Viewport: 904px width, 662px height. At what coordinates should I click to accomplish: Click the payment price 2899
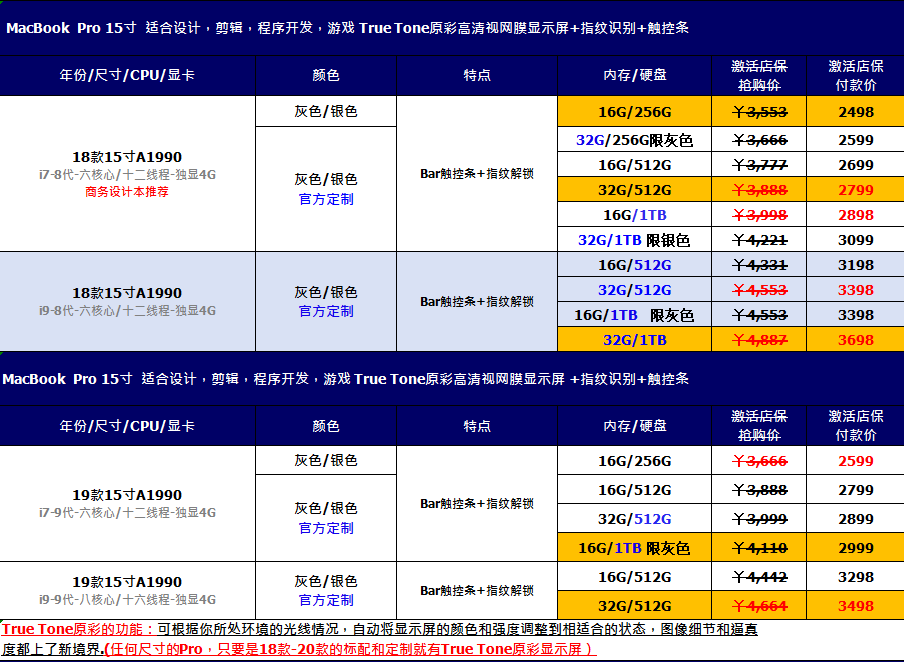[x=856, y=520]
